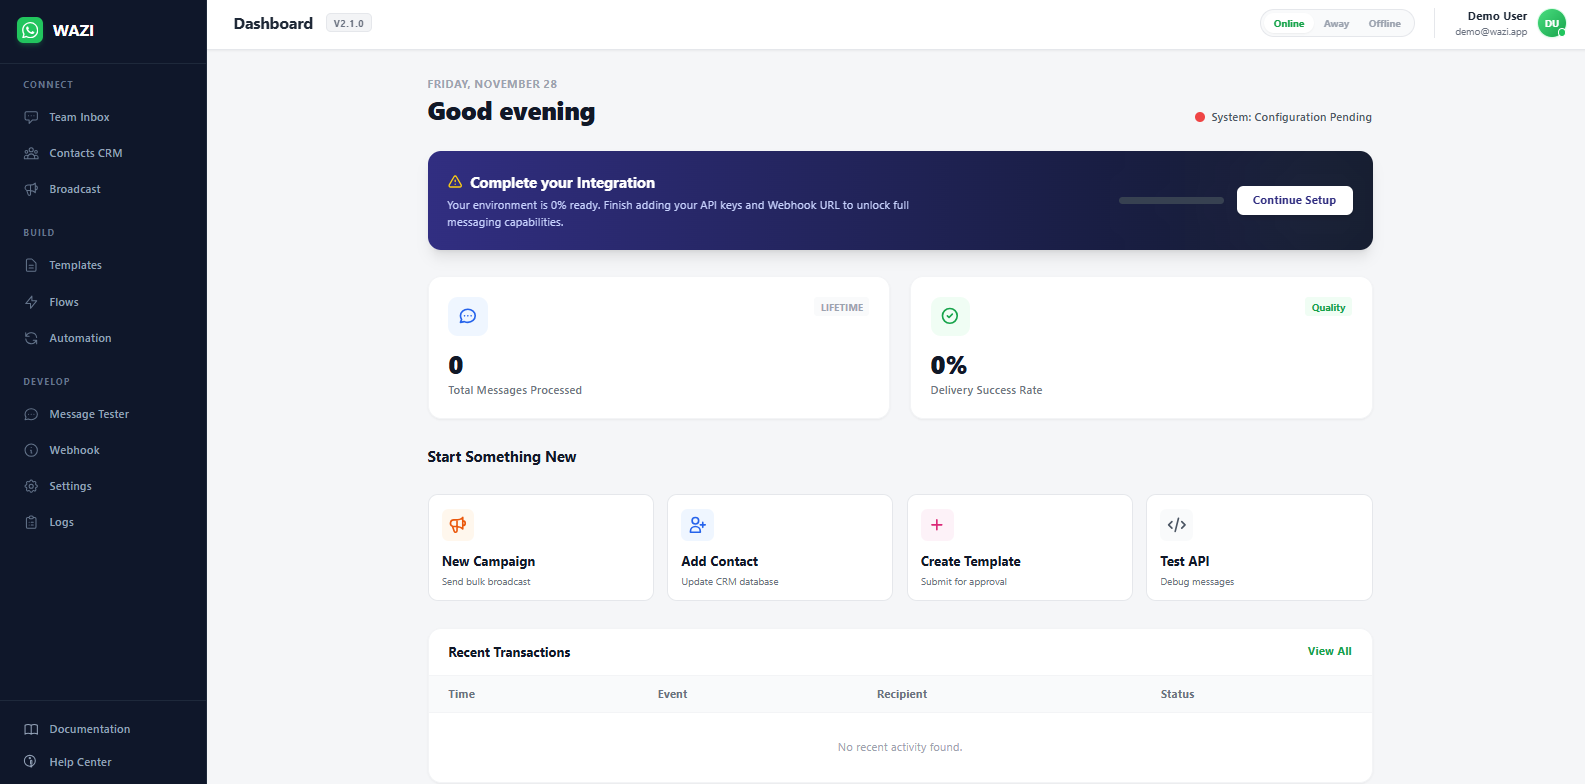Click the Flows lightning bolt icon
This screenshot has height=784, width=1585.
tap(31, 302)
